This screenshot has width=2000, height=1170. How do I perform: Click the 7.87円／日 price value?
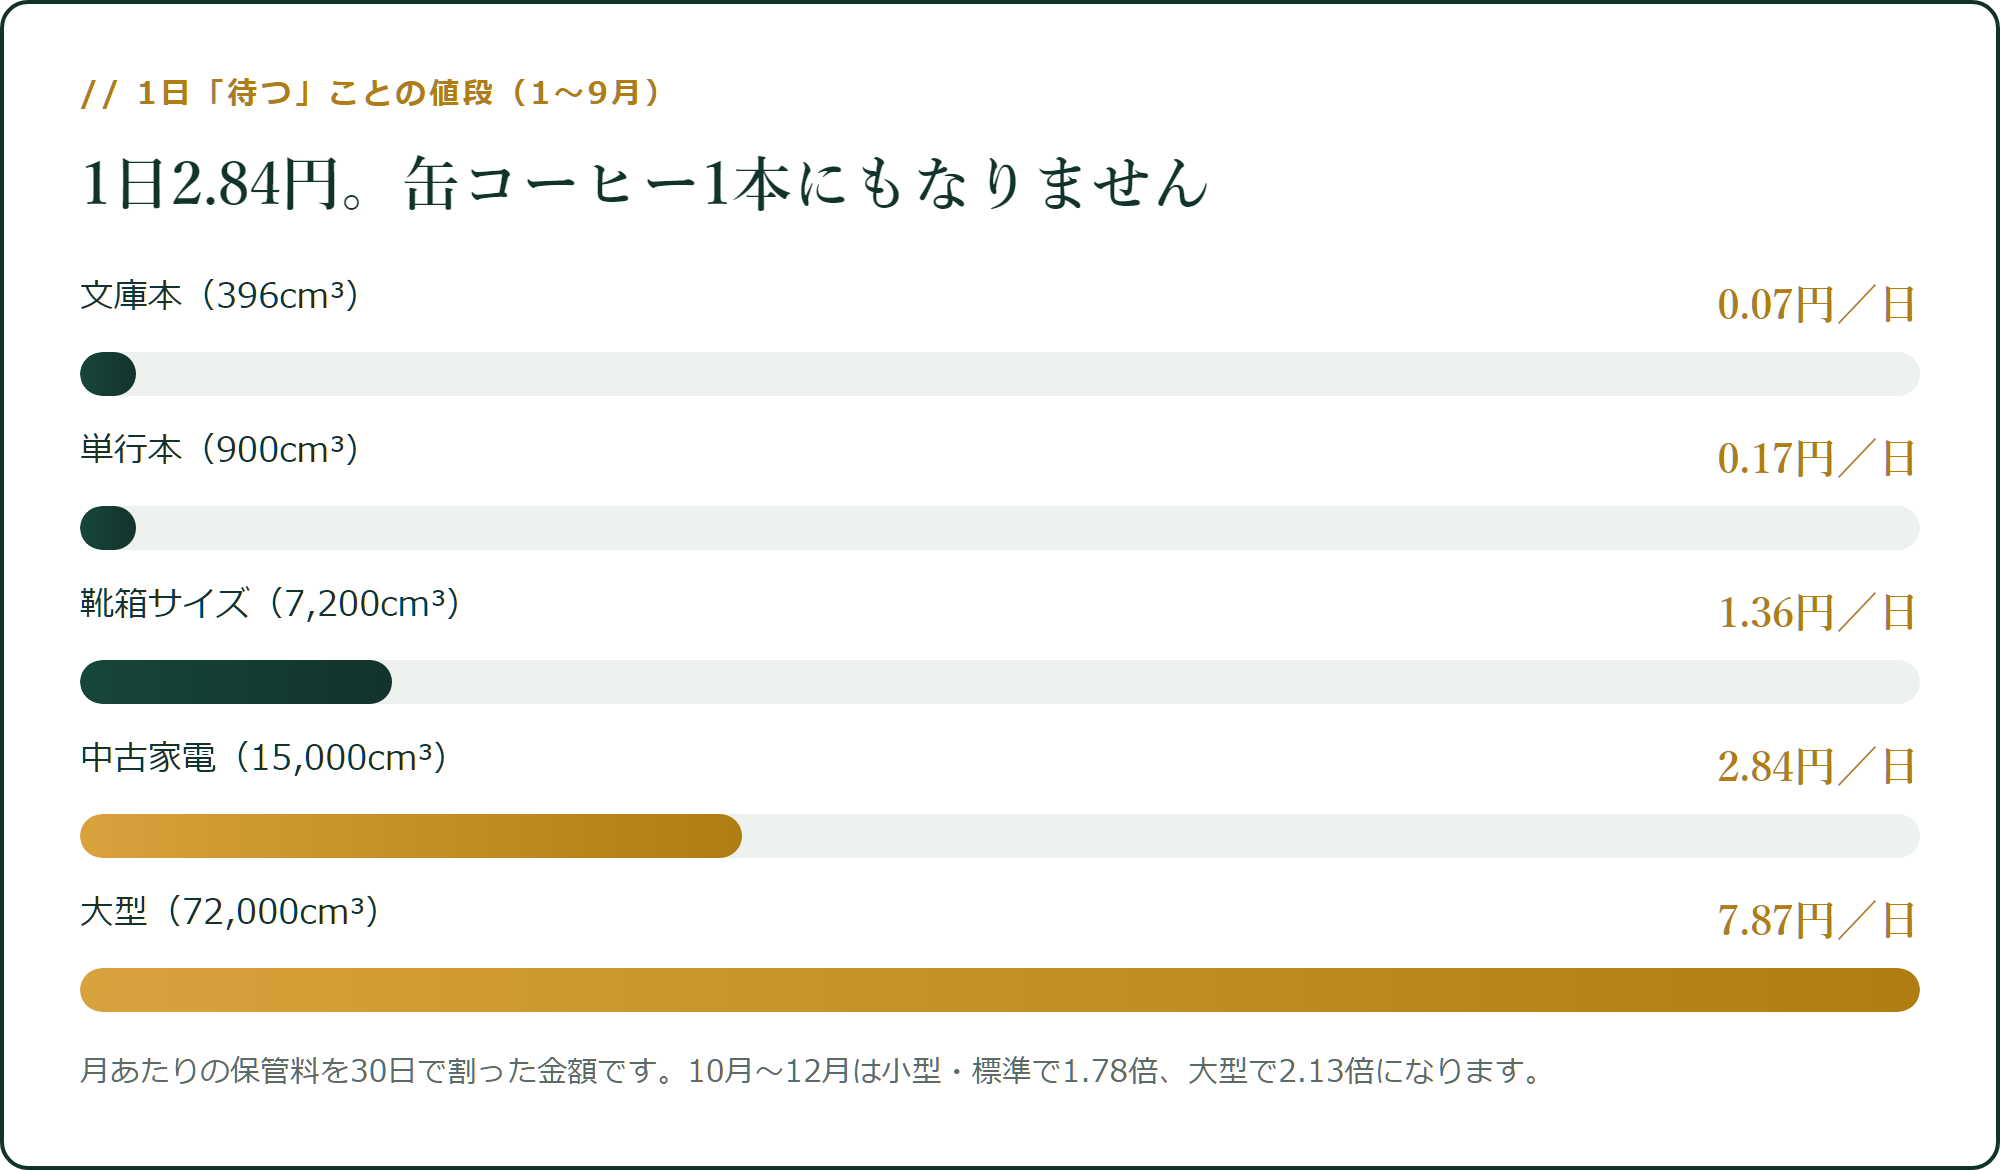pyautogui.click(x=1817, y=921)
